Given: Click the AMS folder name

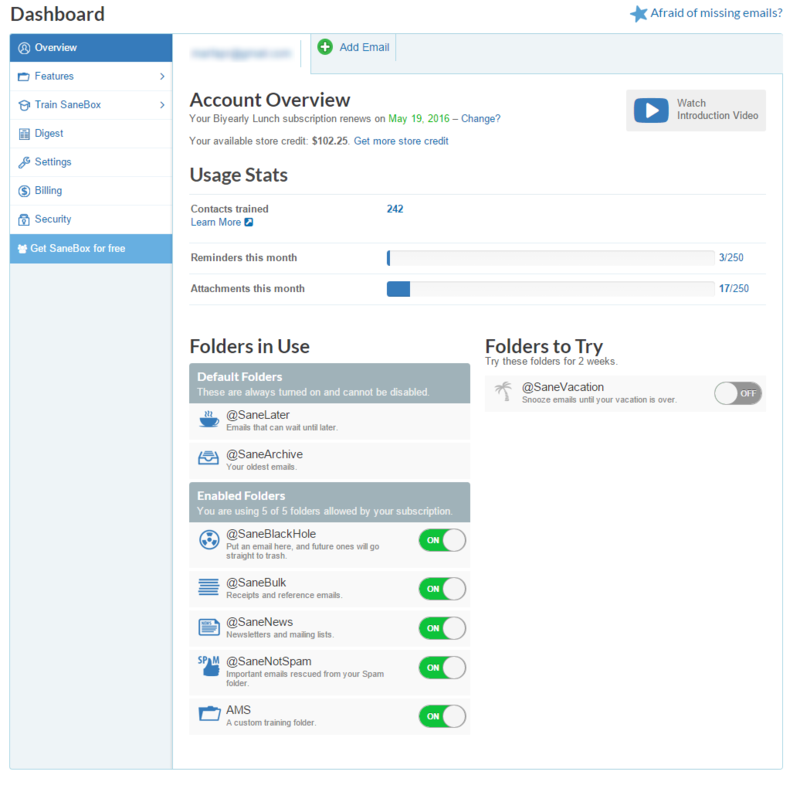Looking at the screenshot, I should point(238,710).
